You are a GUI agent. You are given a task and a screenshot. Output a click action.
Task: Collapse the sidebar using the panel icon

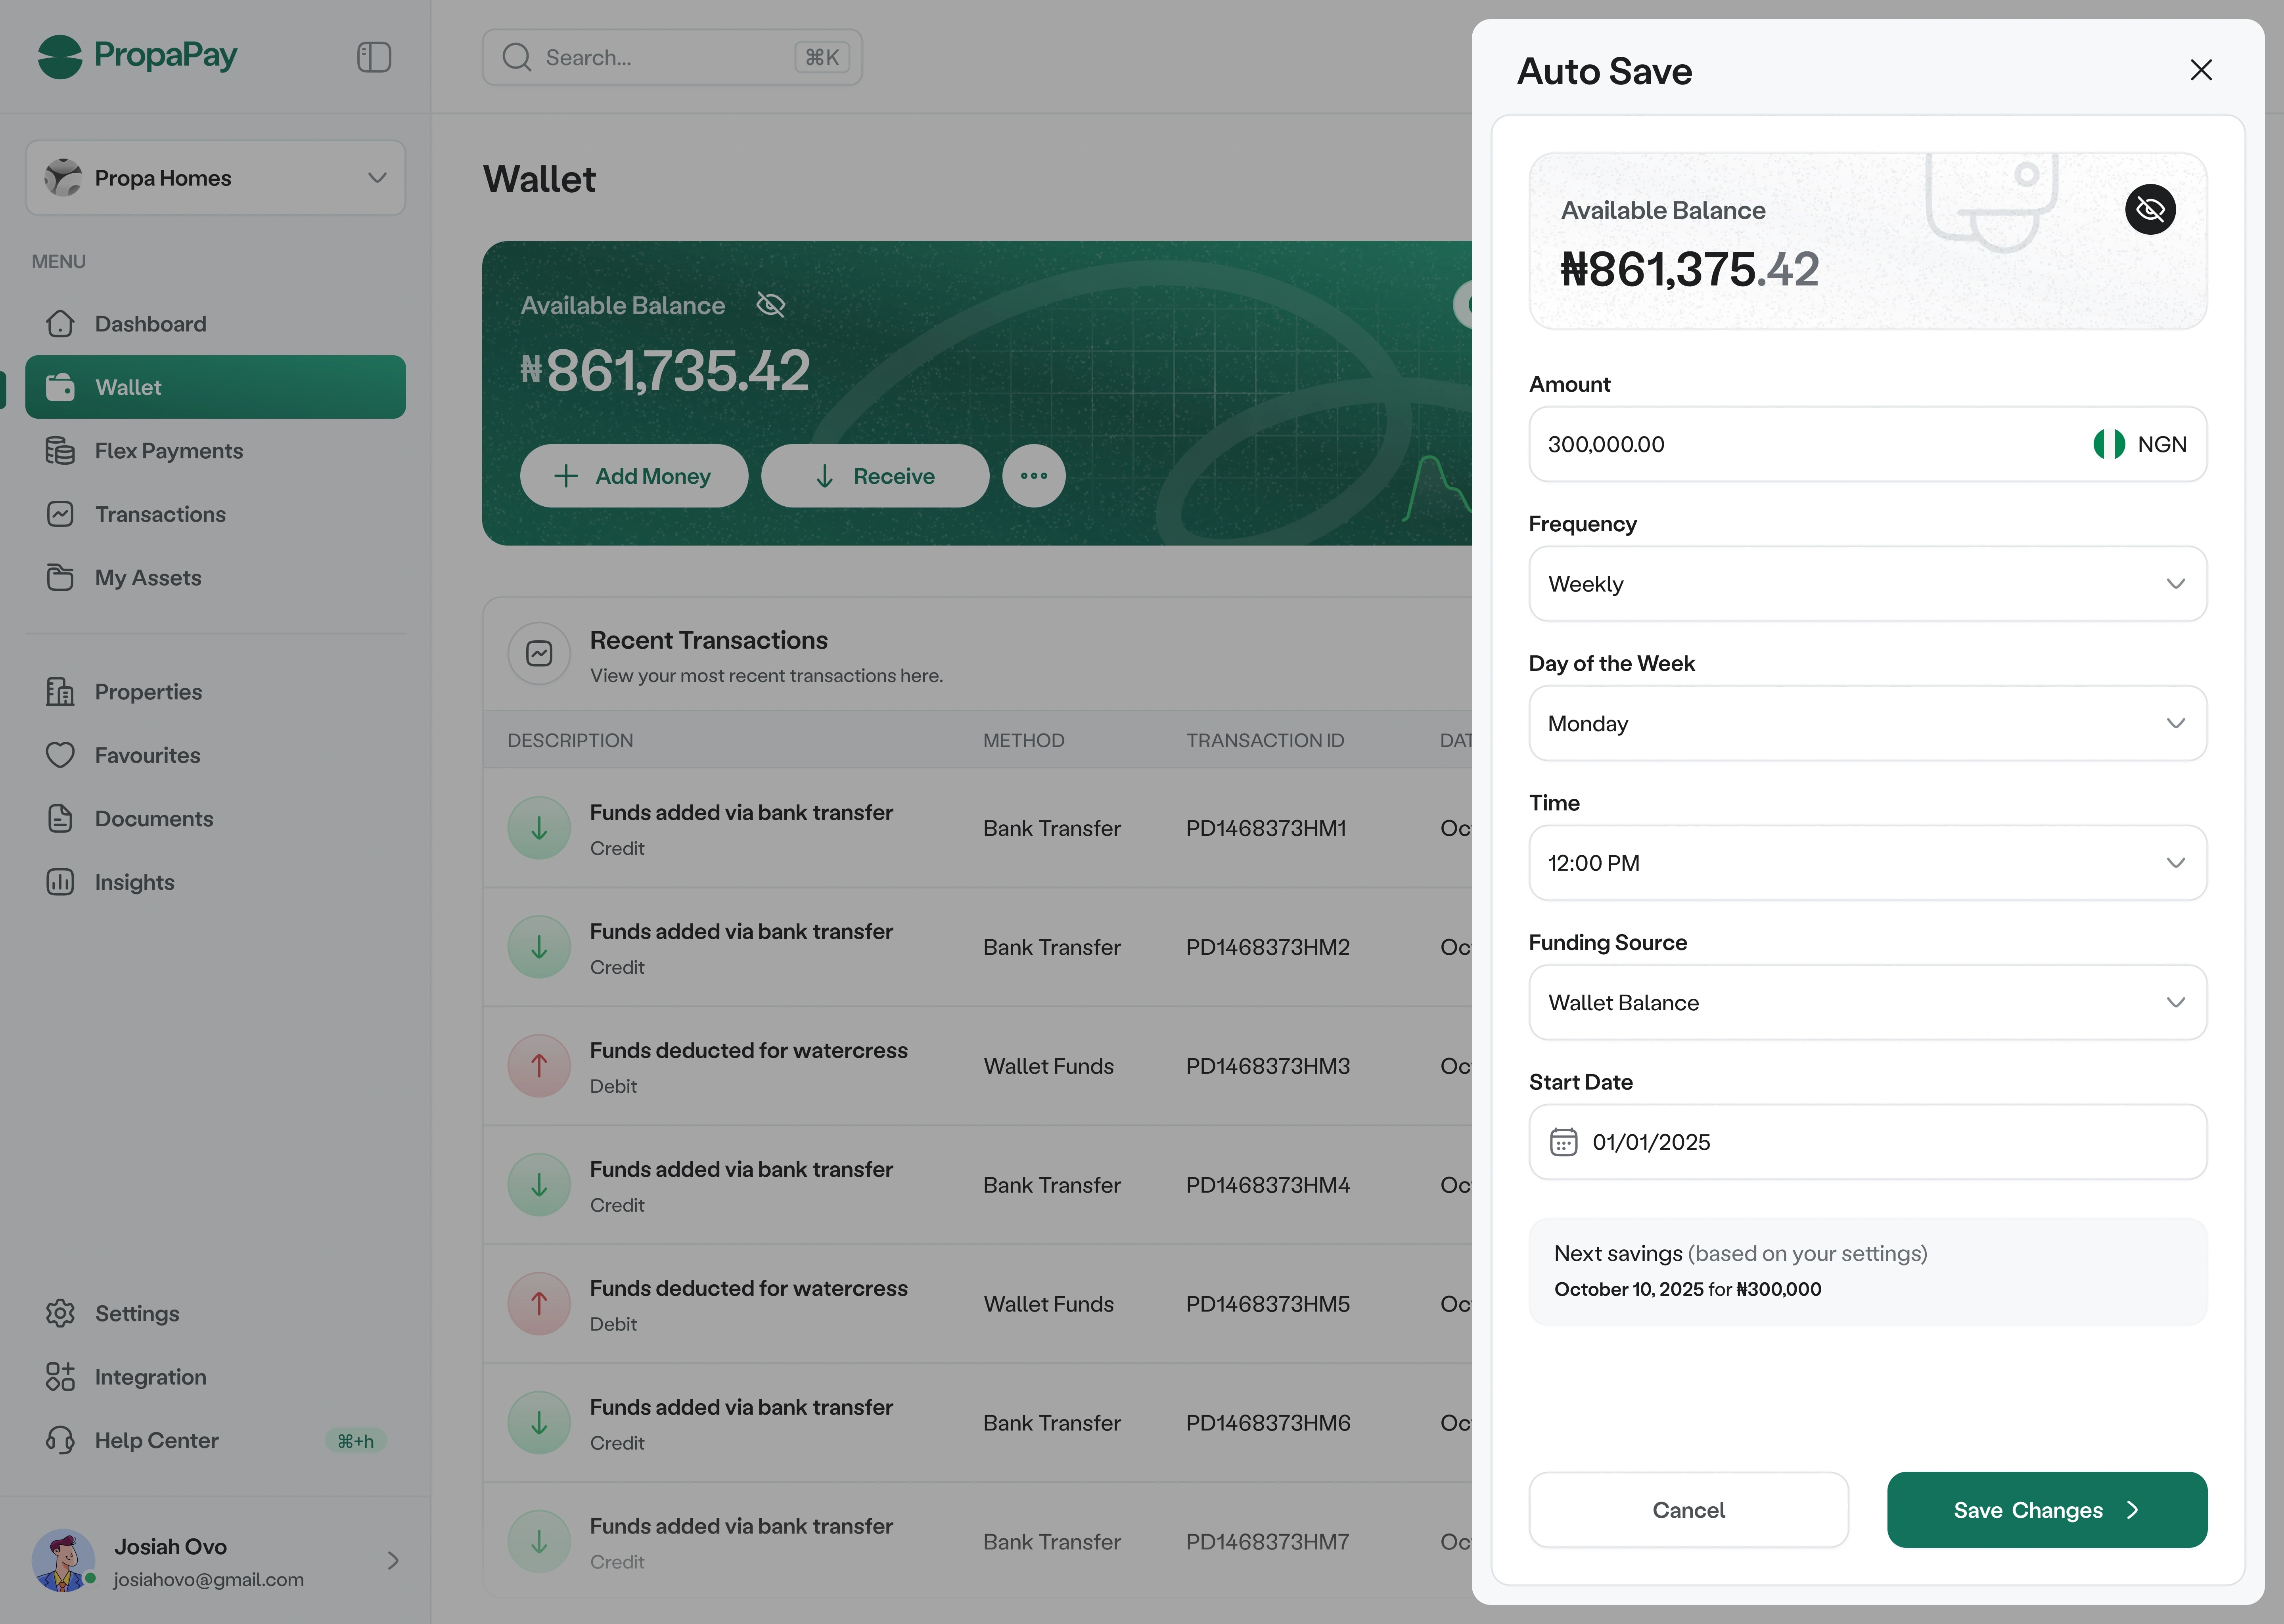click(x=373, y=57)
